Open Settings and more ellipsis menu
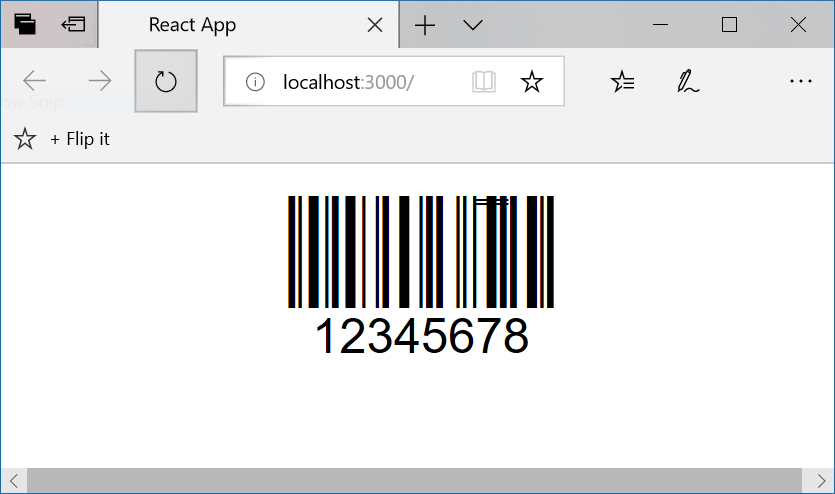835x494 pixels. [x=800, y=81]
